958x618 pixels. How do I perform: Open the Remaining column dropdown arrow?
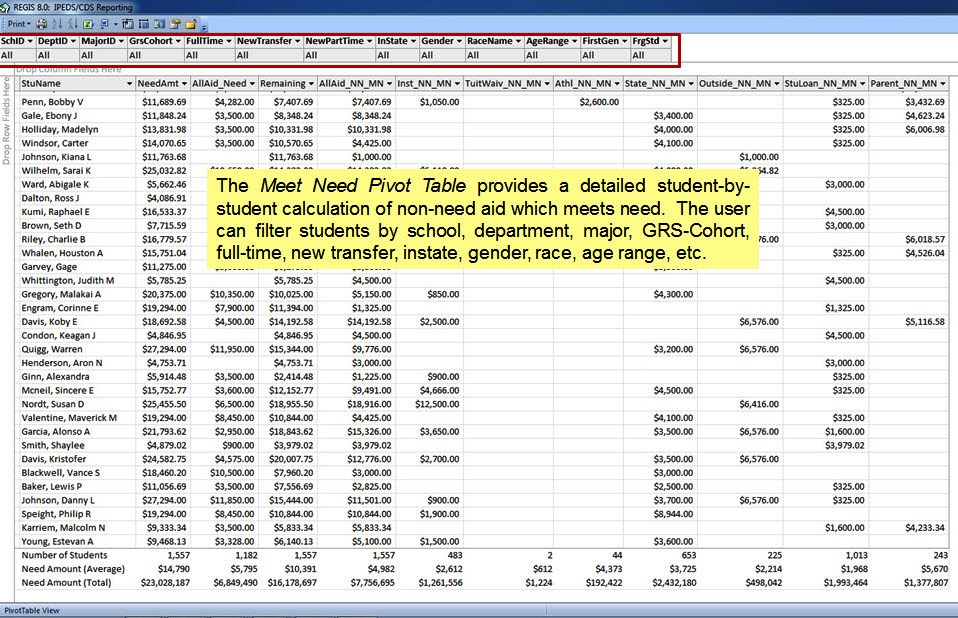pos(311,83)
